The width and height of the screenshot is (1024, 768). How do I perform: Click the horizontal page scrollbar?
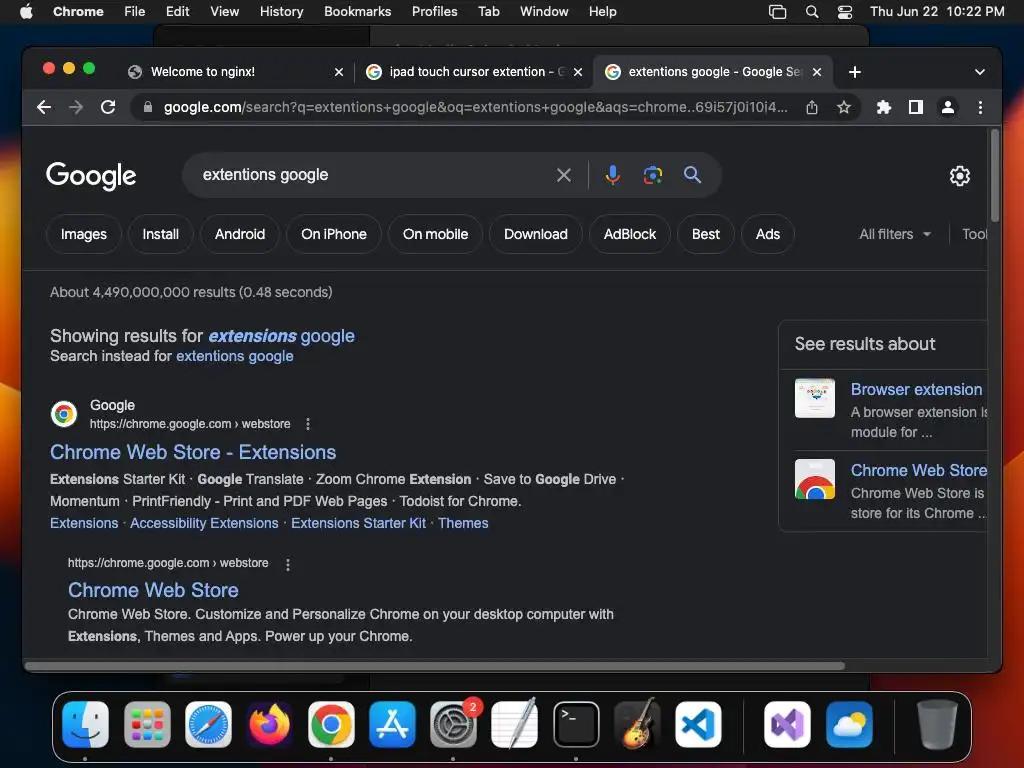pyautogui.click(x=435, y=666)
